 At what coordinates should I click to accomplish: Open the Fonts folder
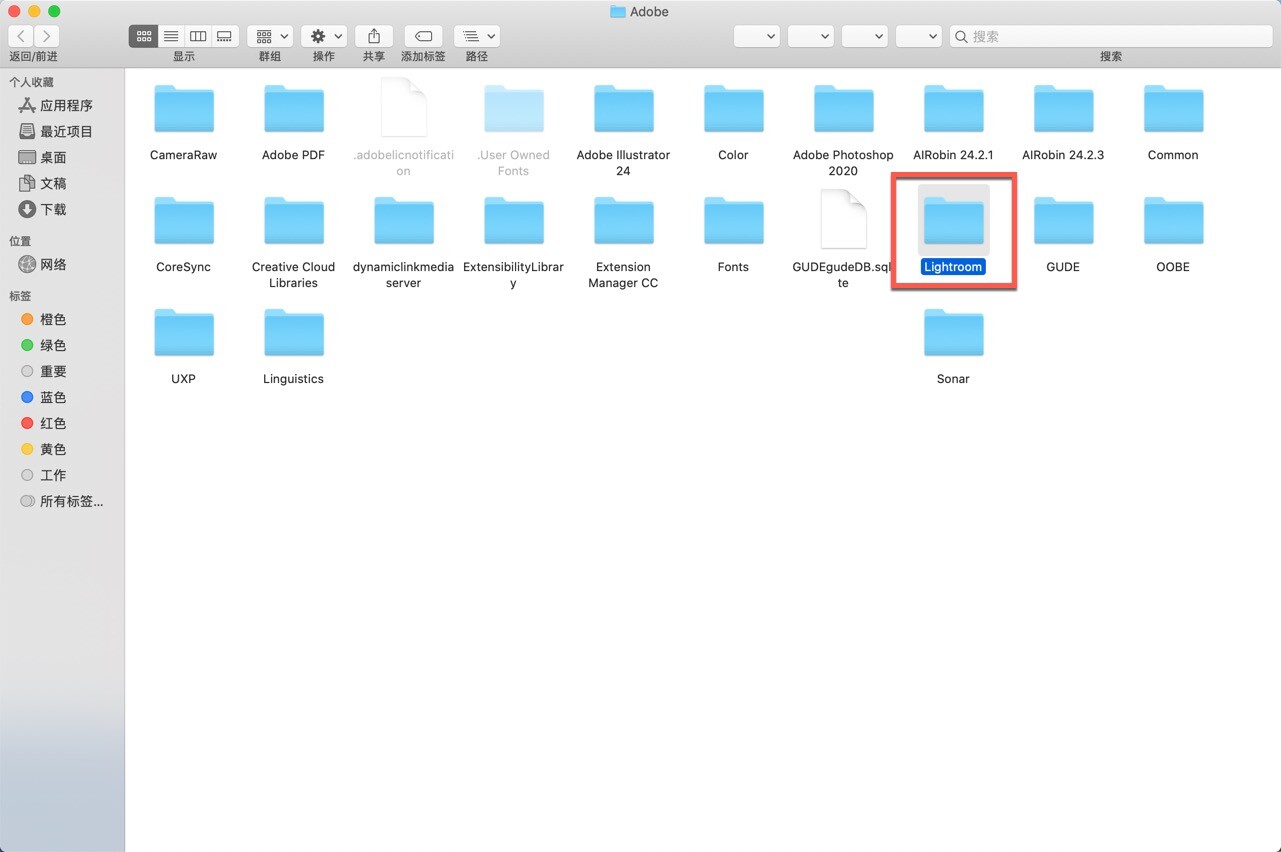coord(733,222)
